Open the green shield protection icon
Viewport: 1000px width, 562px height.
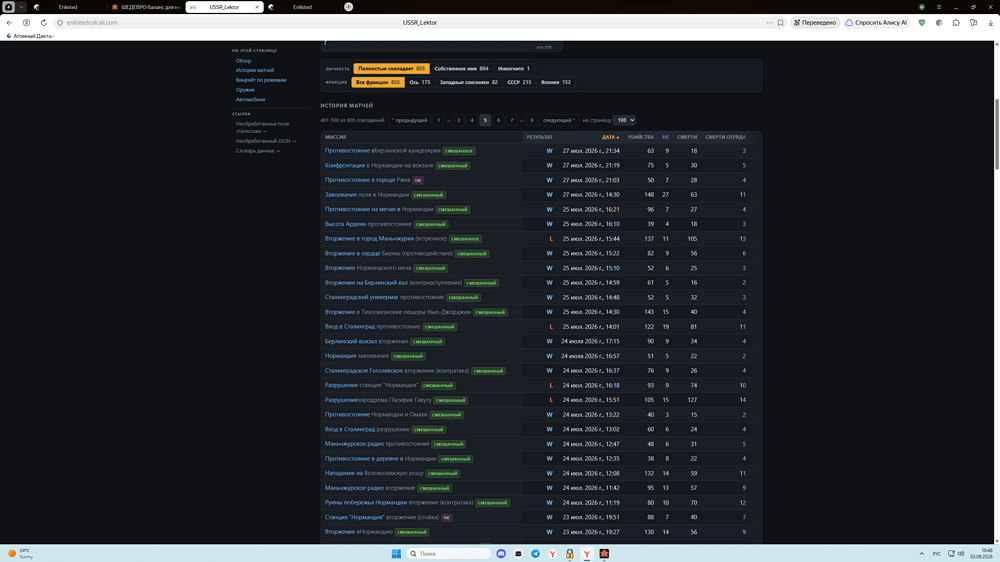click(x=922, y=22)
